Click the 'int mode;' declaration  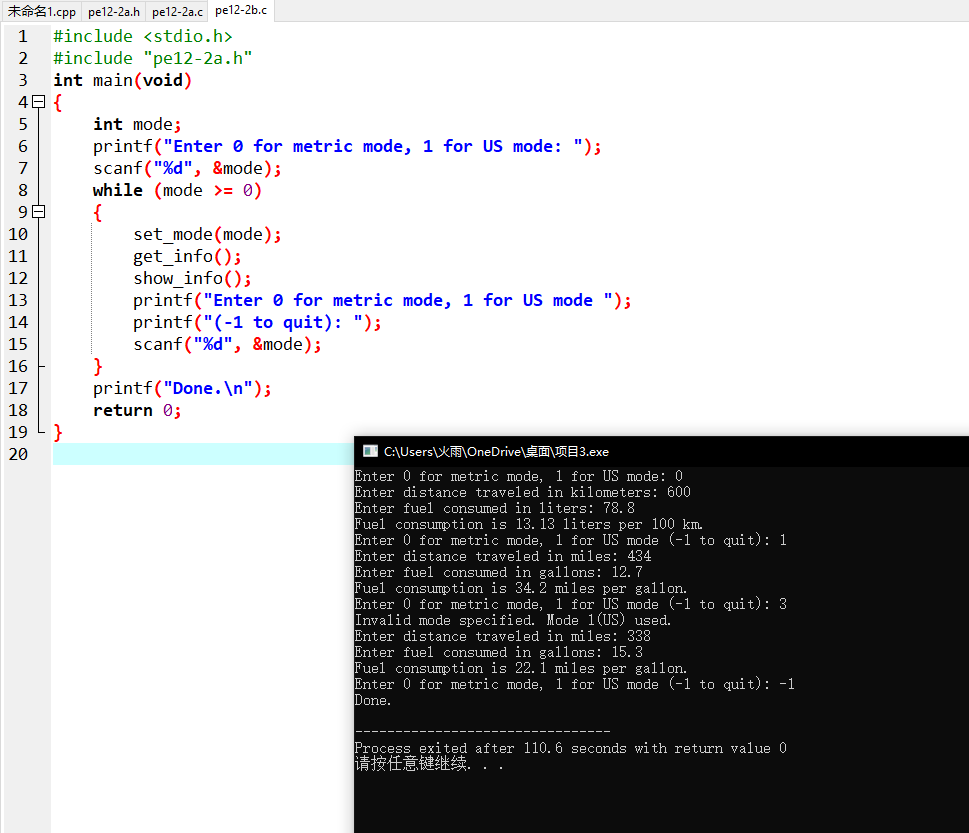(x=137, y=124)
